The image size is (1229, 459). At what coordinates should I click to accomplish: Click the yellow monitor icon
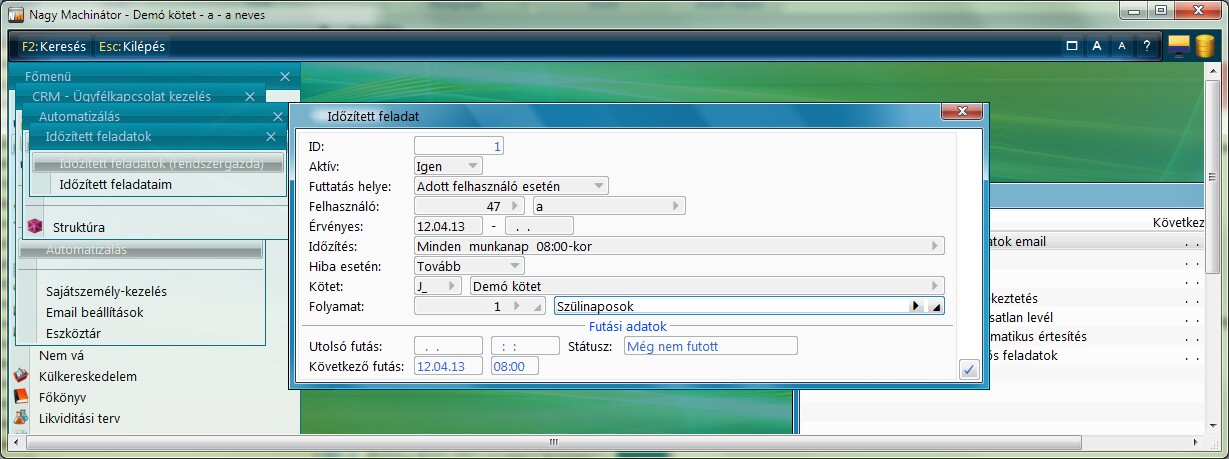pos(1179,46)
